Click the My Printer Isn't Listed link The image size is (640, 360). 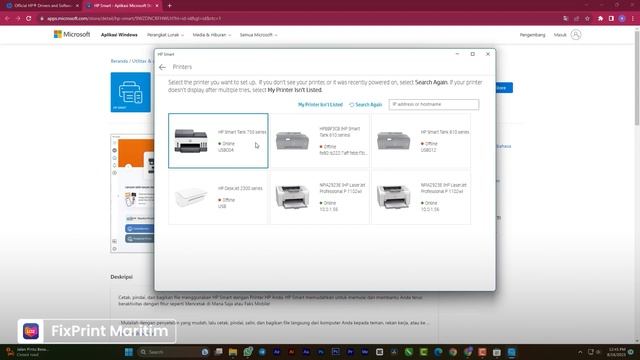pyautogui.click(x=320, y=105)
